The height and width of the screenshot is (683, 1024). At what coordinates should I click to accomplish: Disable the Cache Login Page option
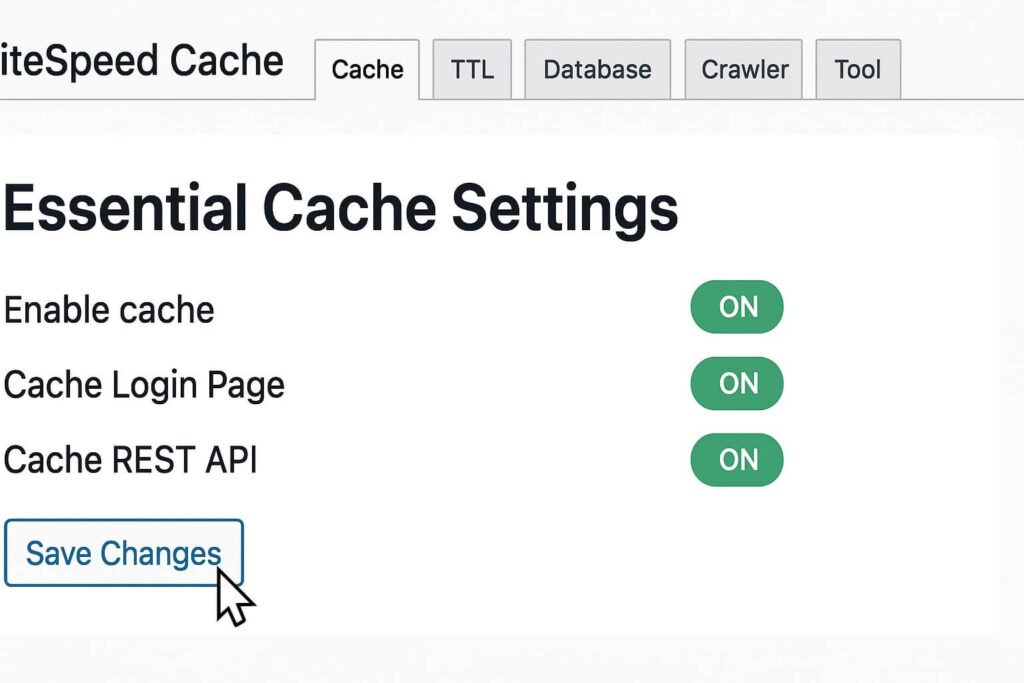coord(737,383)
